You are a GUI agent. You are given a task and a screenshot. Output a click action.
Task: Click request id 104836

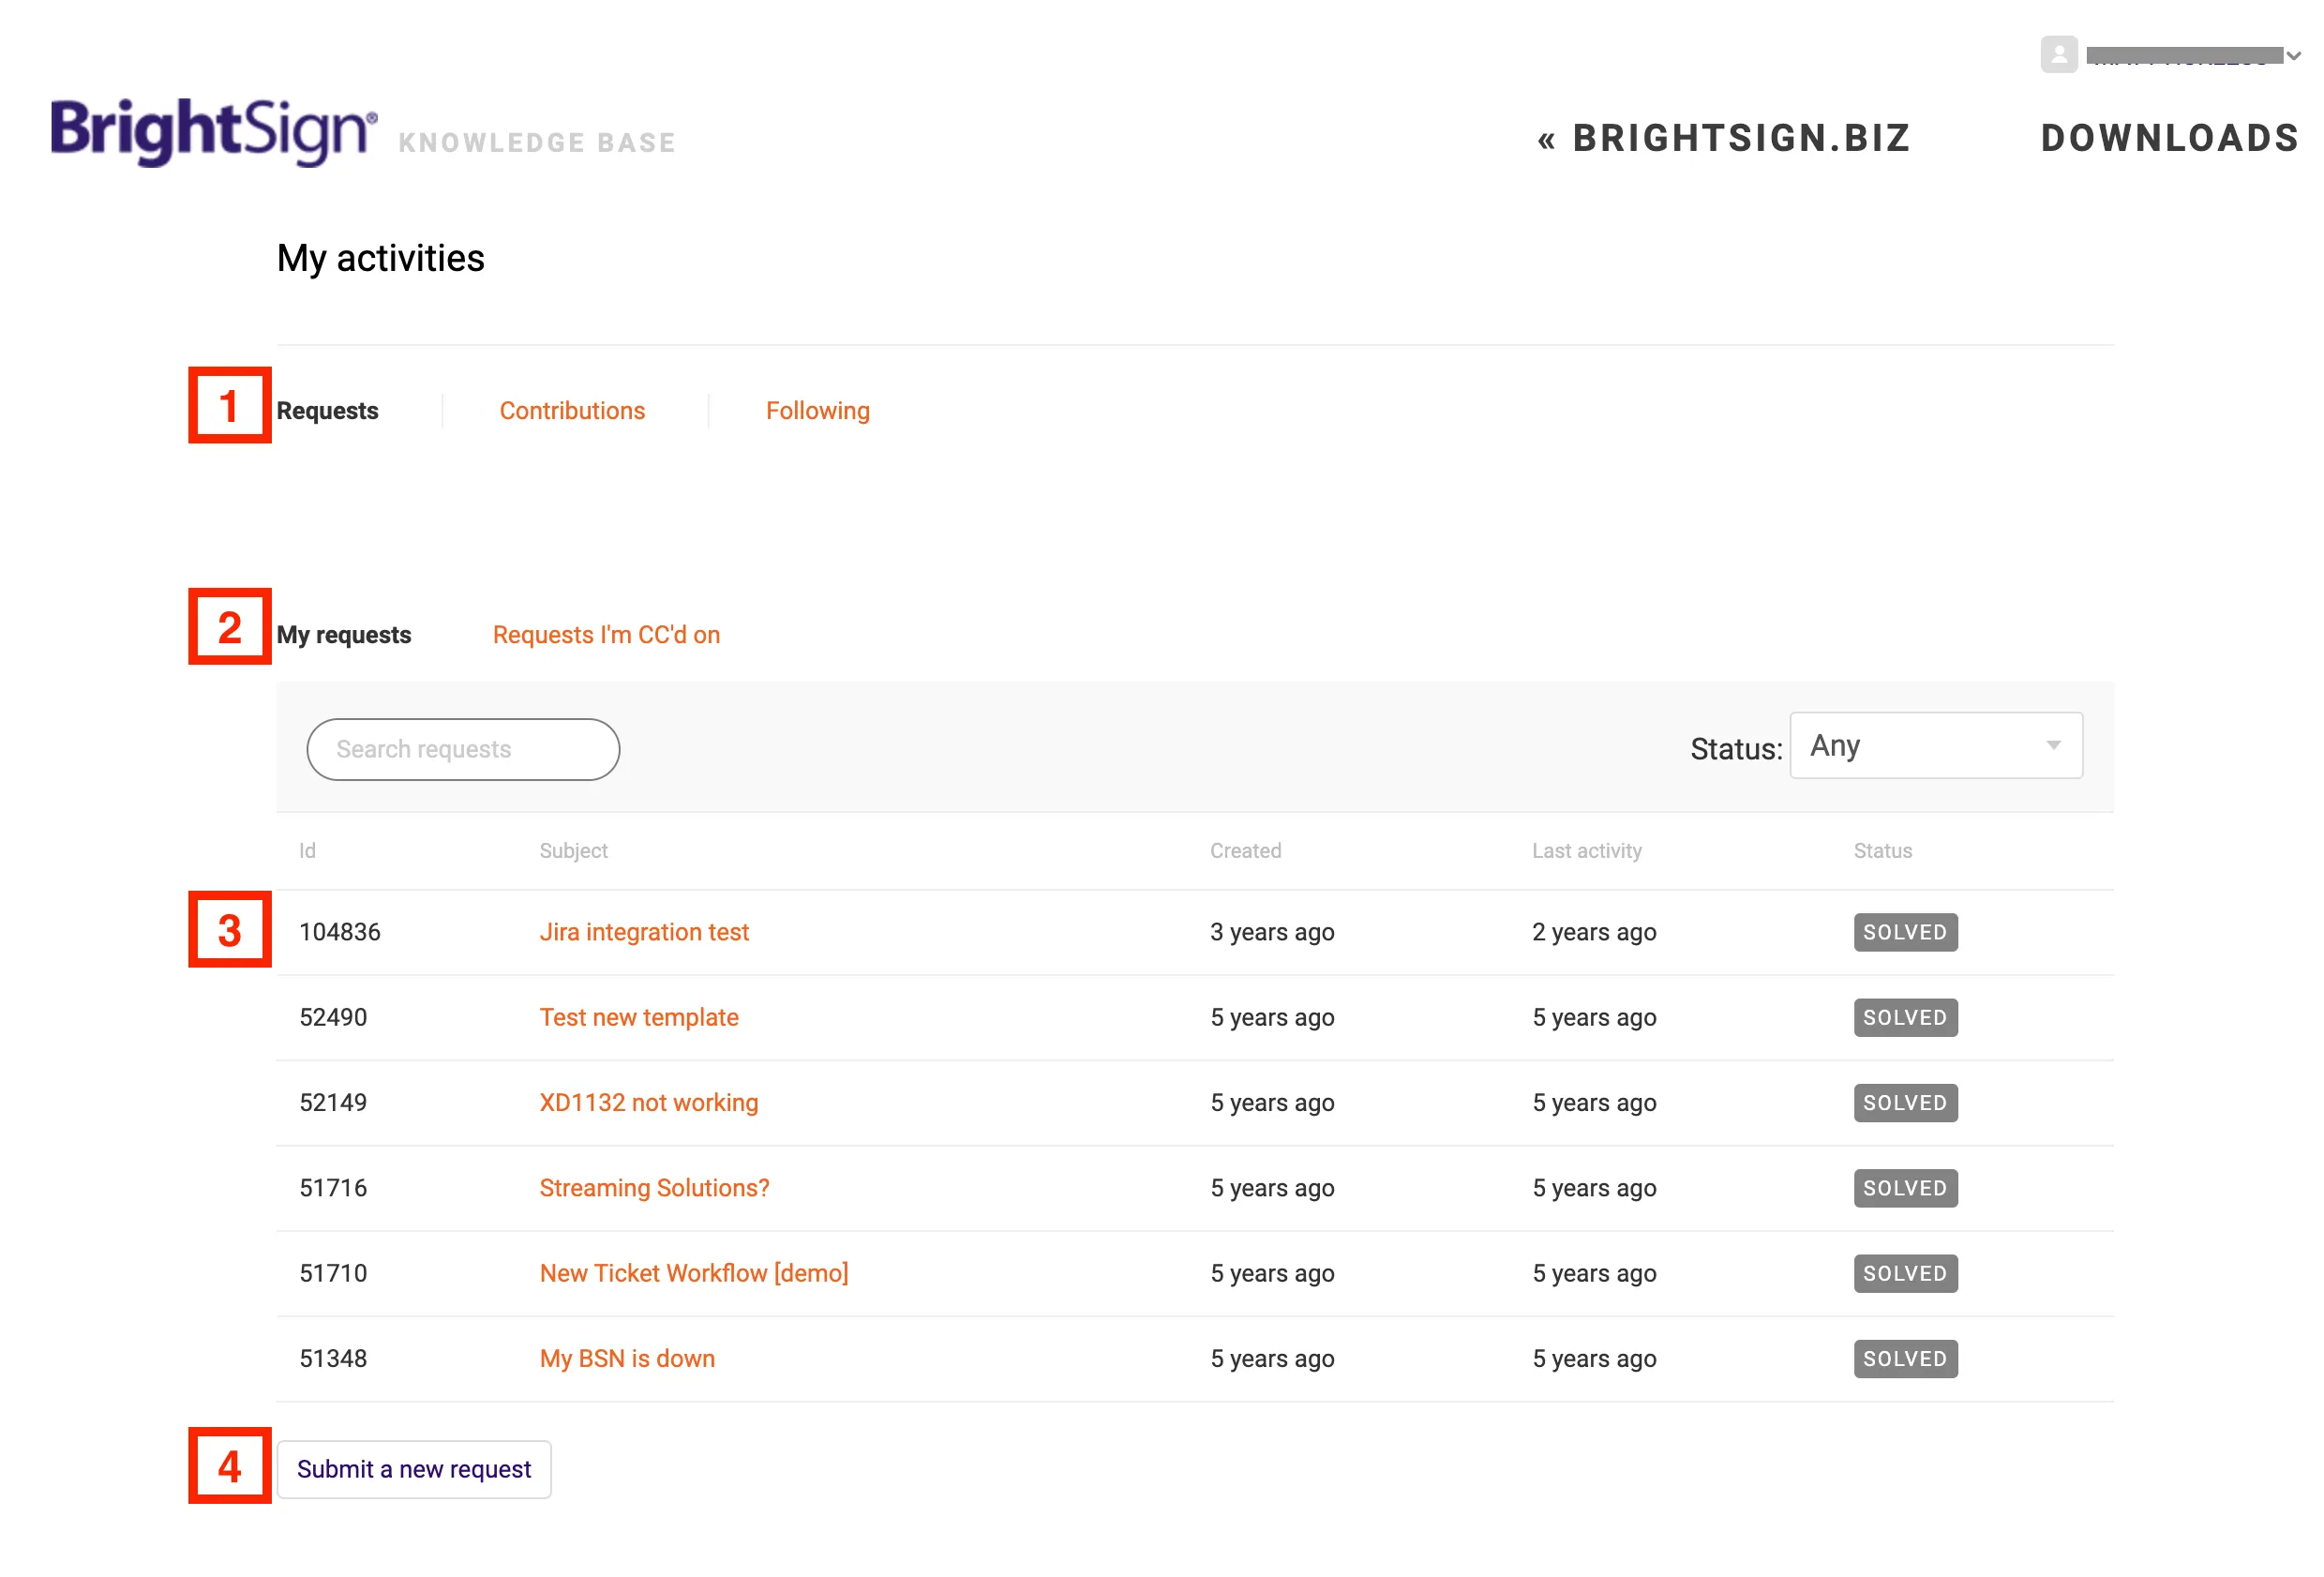pyautogui.click(x=340, y=932)
